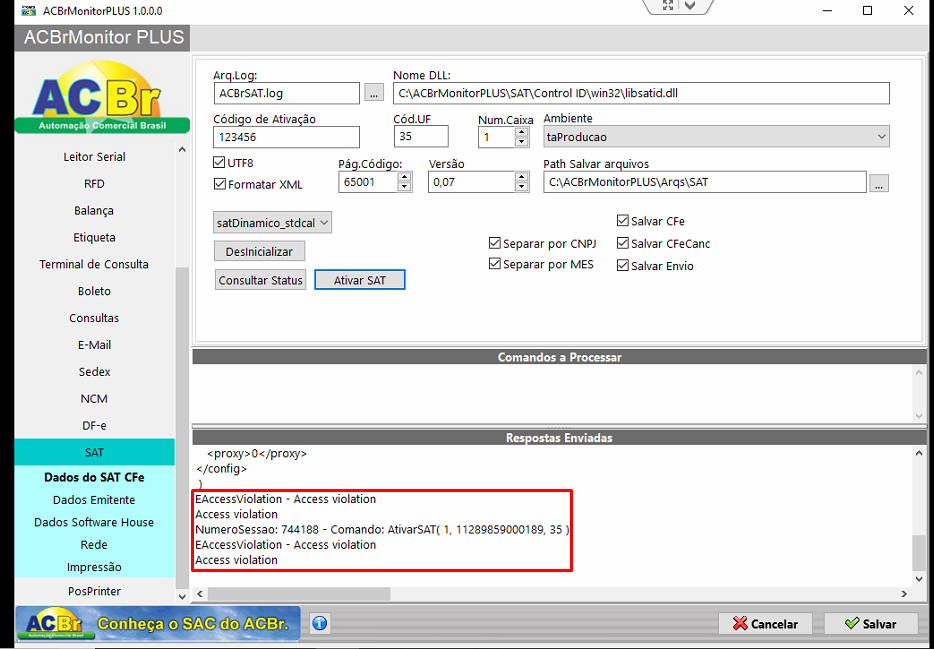Select Dados Emitente sub-item
This screenshot has height=649, width=934.
point(94,500)
